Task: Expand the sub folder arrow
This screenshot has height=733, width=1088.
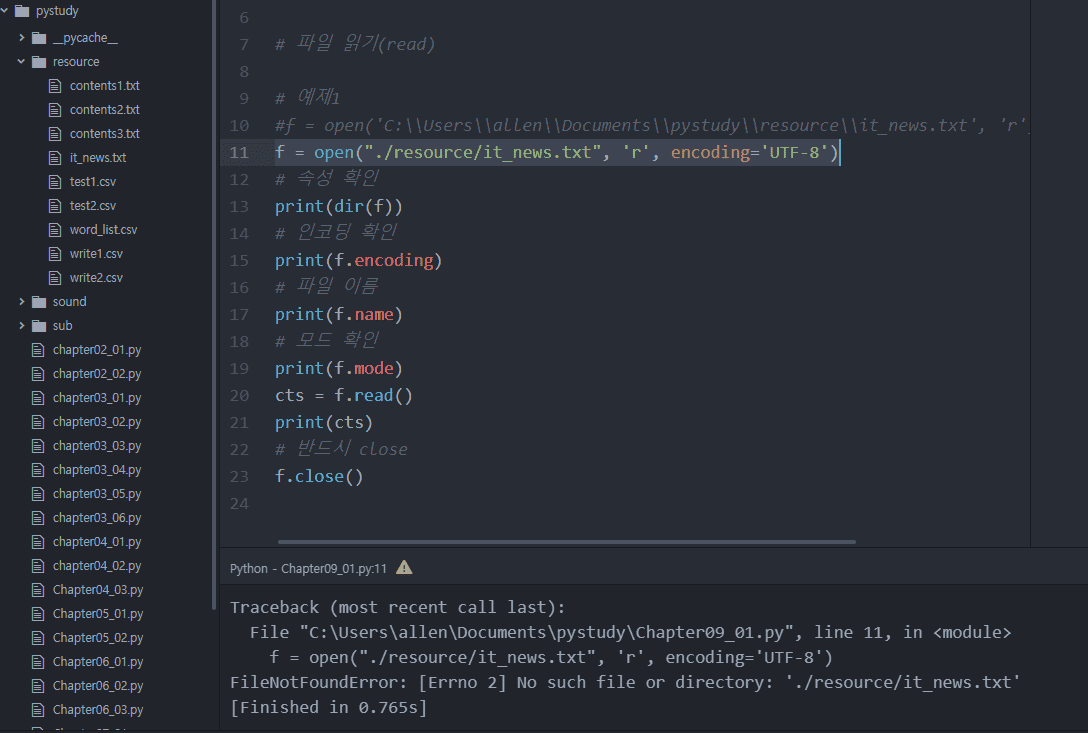Action: point(22,326)
